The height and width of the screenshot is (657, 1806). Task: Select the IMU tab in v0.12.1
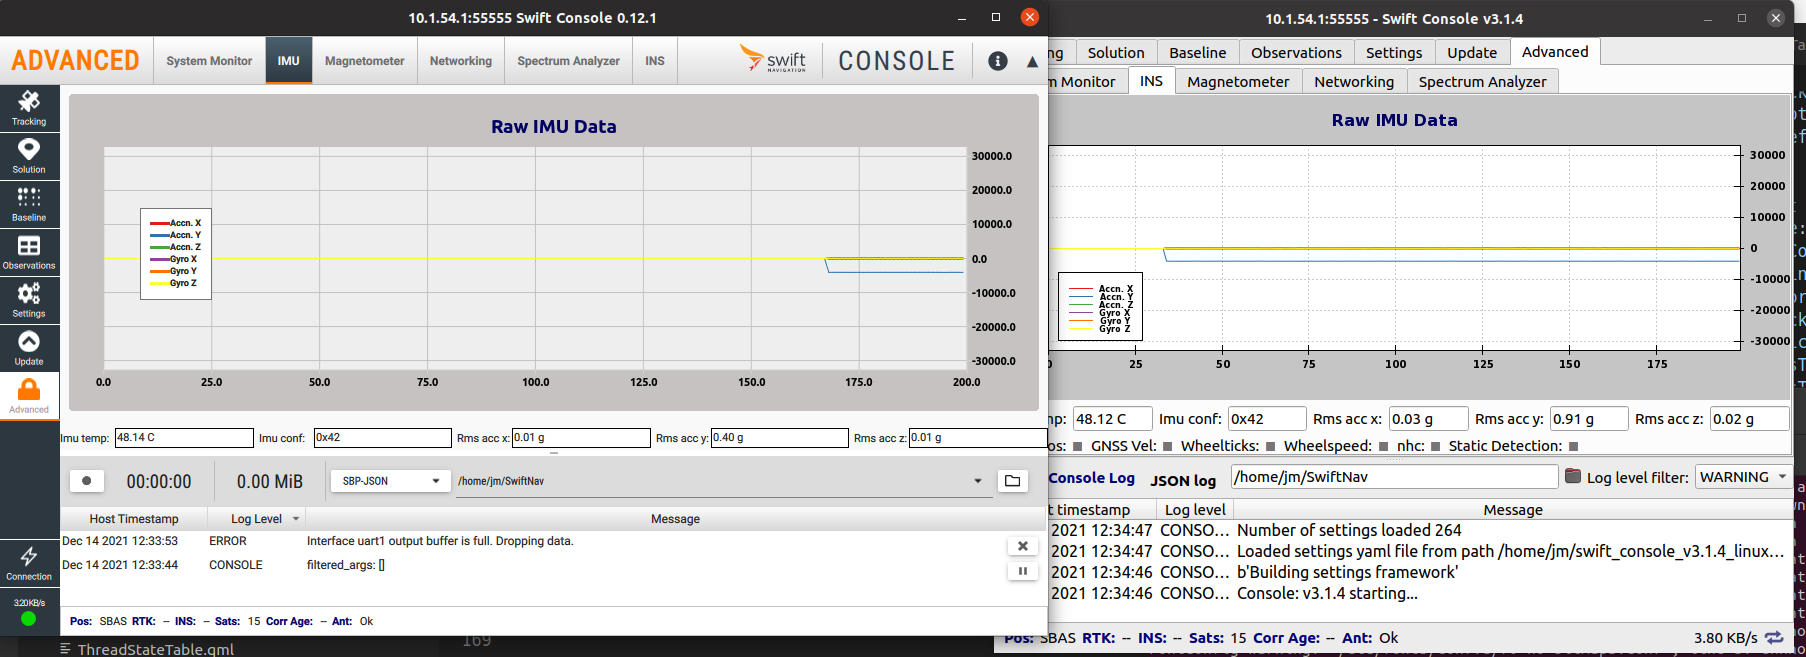click(289, 61)
